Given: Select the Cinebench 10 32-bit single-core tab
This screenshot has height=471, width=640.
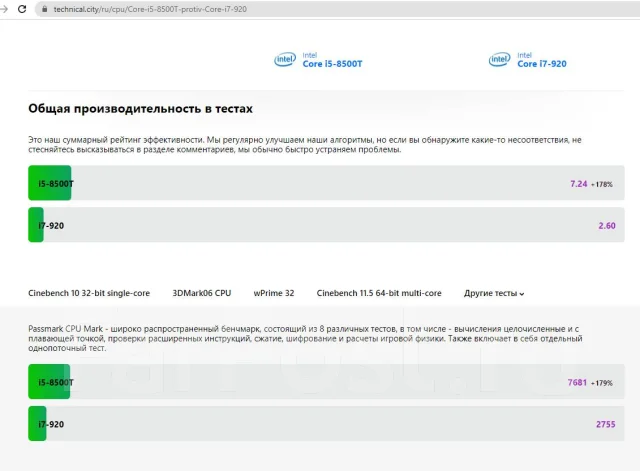Looking at the screenshot, I should (89, 293).
